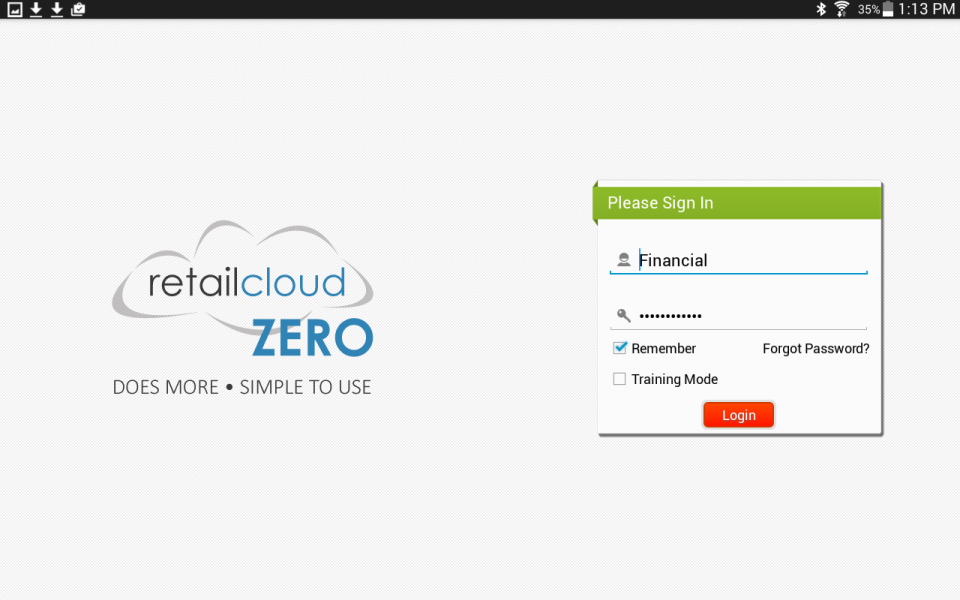This screenshot has width=960, height=600.
Task: Click the battery indicator showing 35%
Action: coord(871,9)
